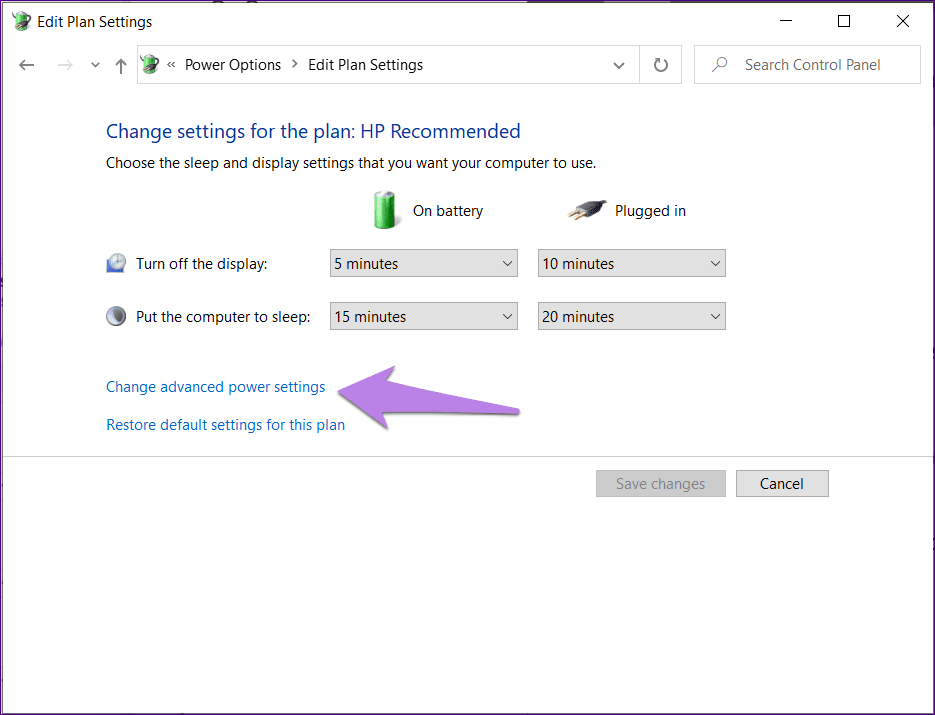This screenshot has height=715, width=935.
Task: Click the power plug icon
Action: click(x=587, y=210)
